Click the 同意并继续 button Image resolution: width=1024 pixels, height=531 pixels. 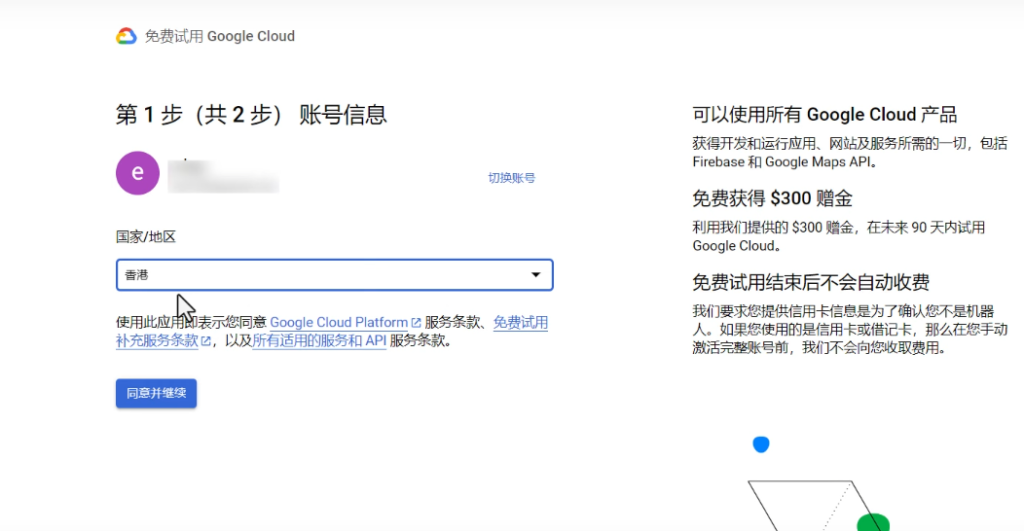click(x=156, y=393)
